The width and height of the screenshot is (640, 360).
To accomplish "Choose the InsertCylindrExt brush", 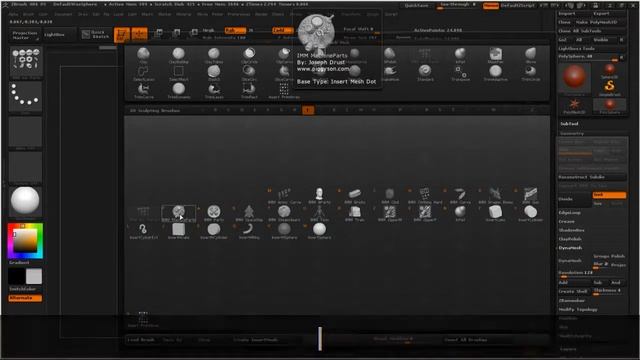I will pyautogui.click(x=143, y=231).
